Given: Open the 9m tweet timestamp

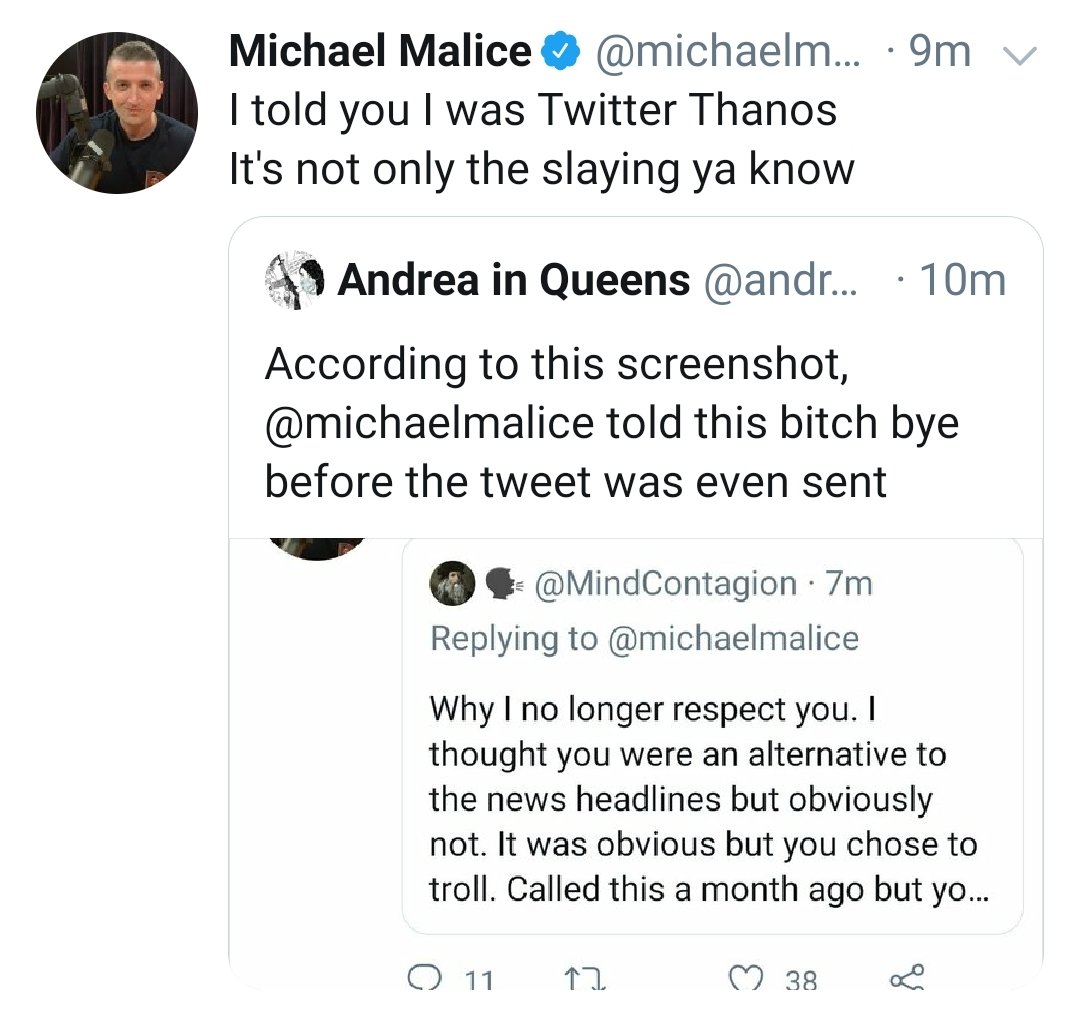Looking at the screenshot, I should pos(939,52).
